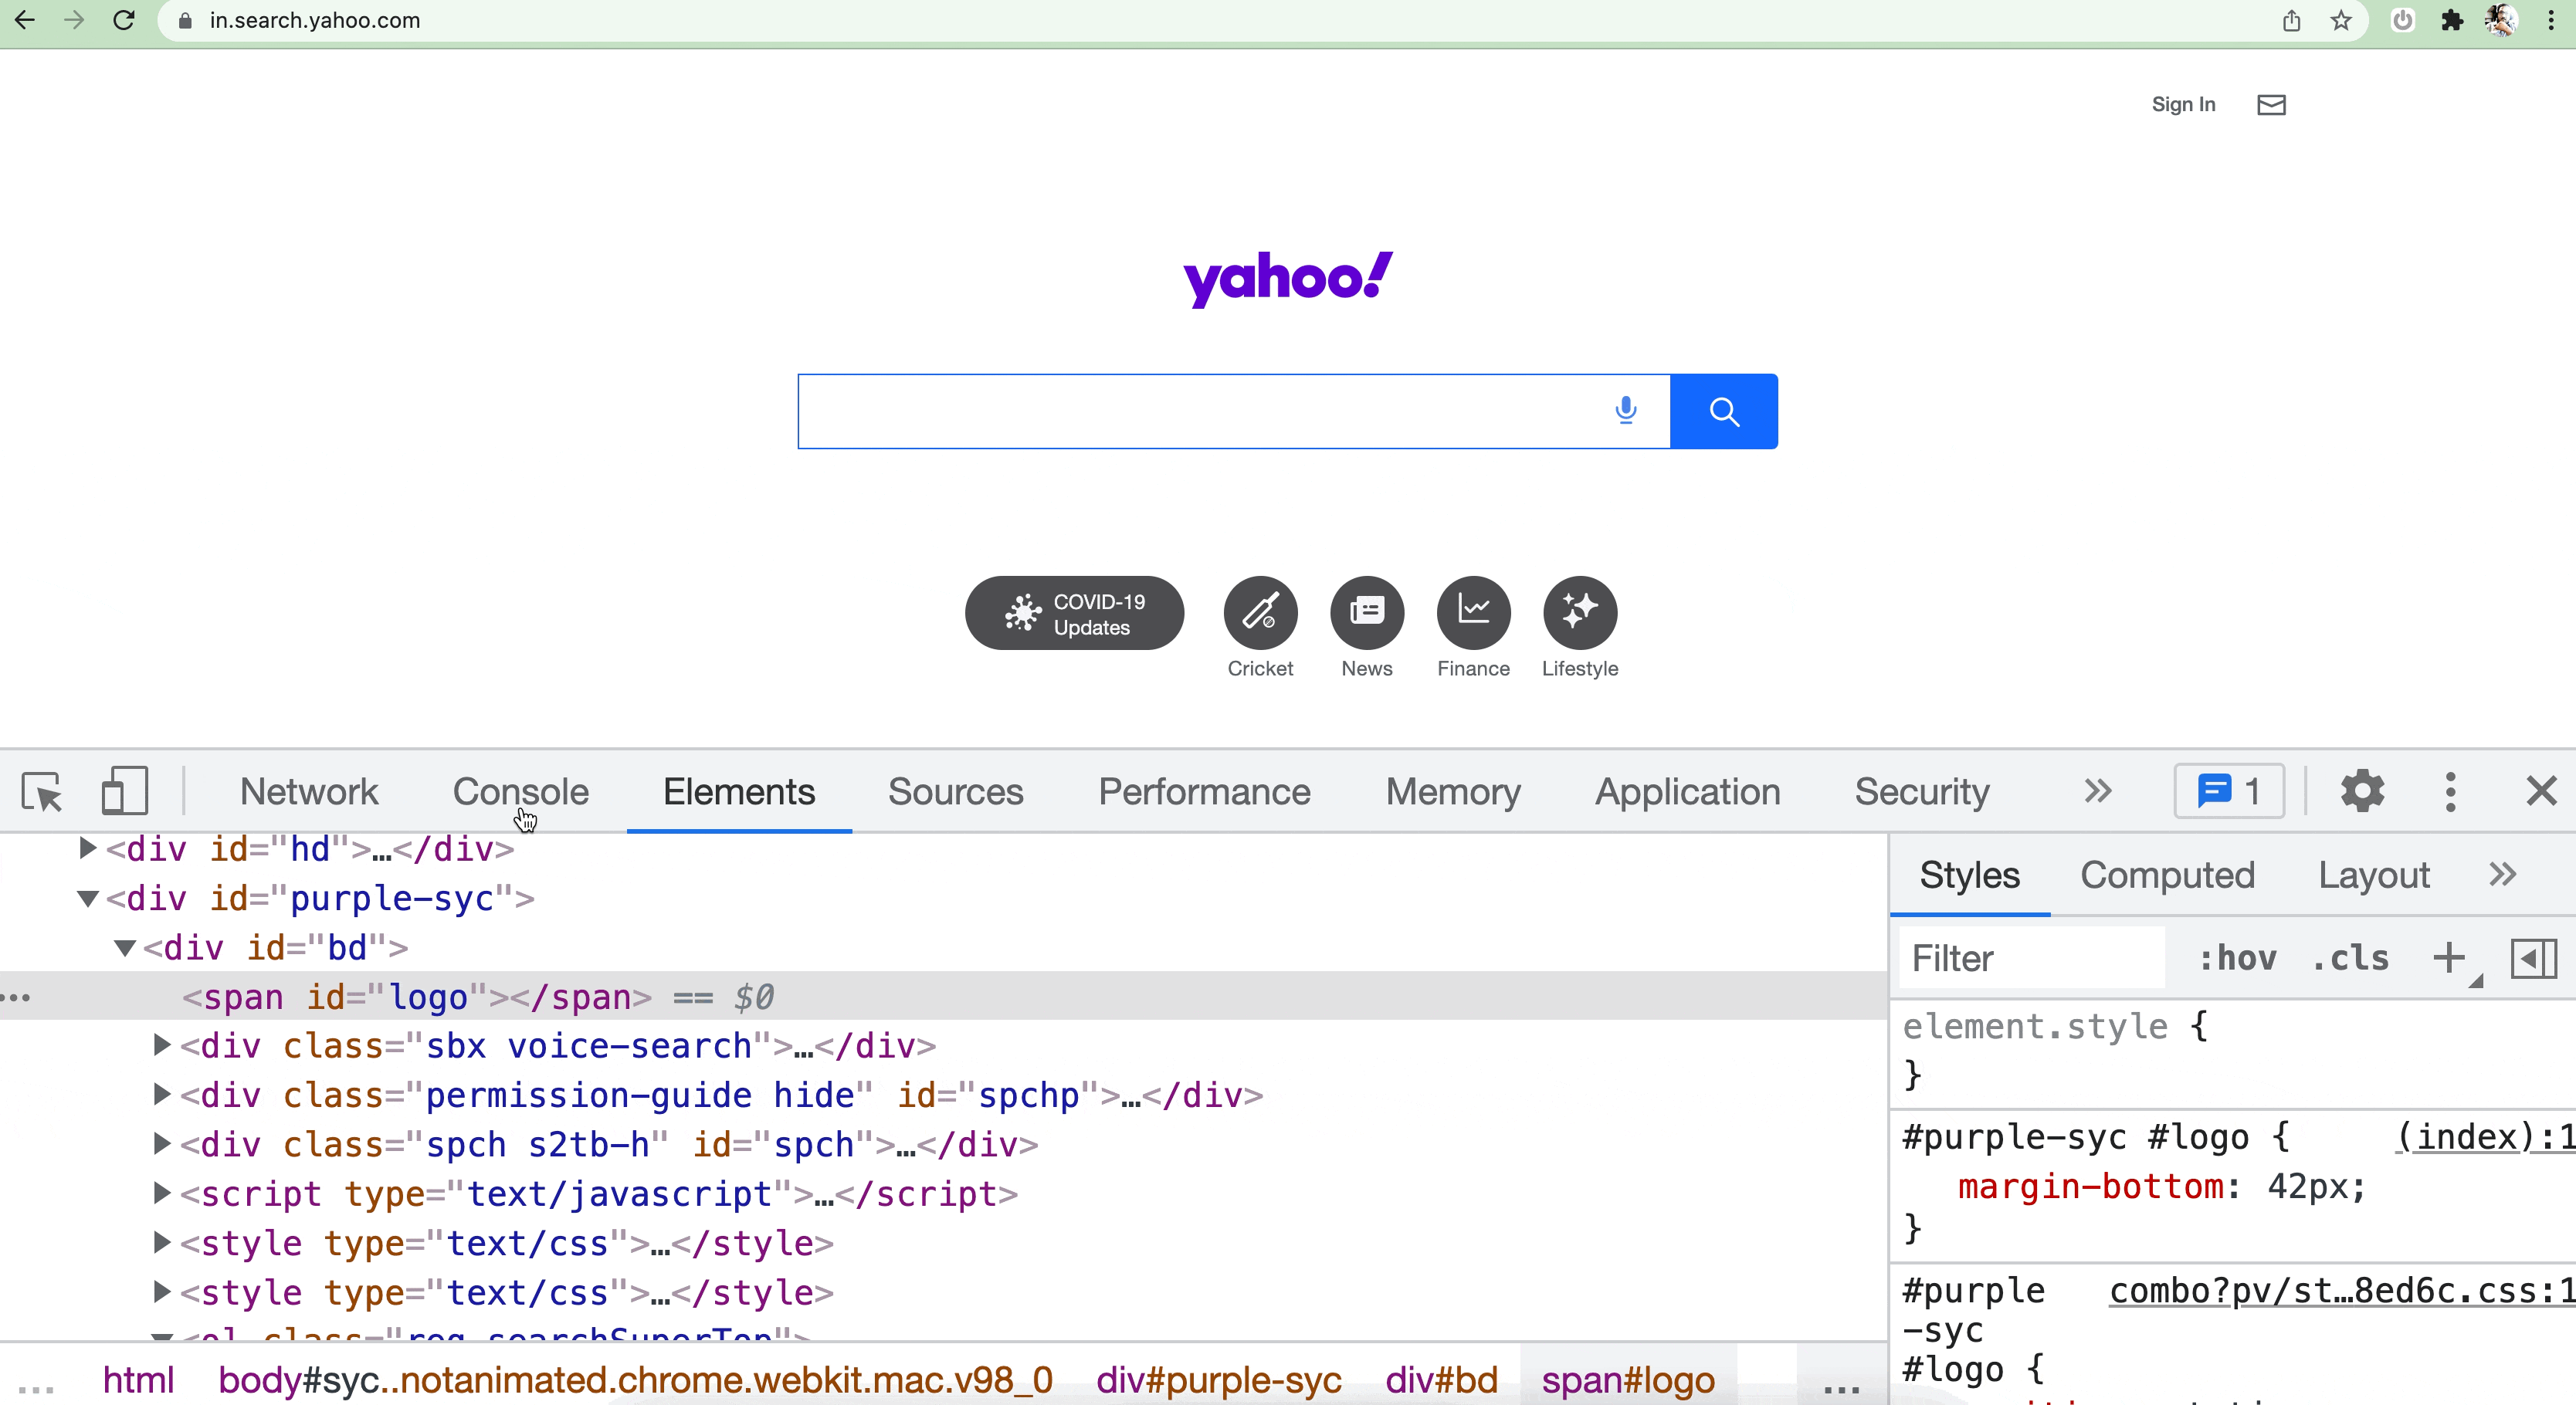Toggle the :hov element state panel
Image resolution: width=2576 pixels, height=1405 pixels.
pyautogui.click(x=2237, y=958)
